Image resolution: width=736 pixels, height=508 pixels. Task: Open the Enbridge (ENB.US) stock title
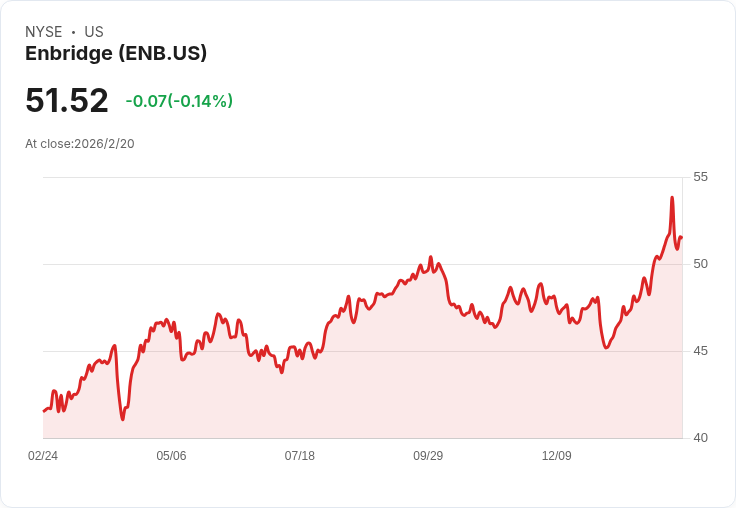tap(116, 54)
